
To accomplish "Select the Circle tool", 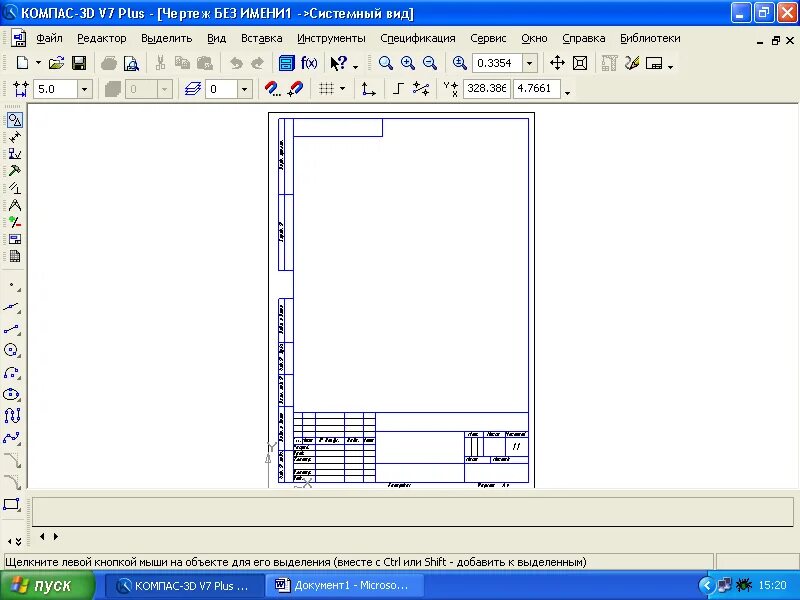I will click(x=12, y=351).
